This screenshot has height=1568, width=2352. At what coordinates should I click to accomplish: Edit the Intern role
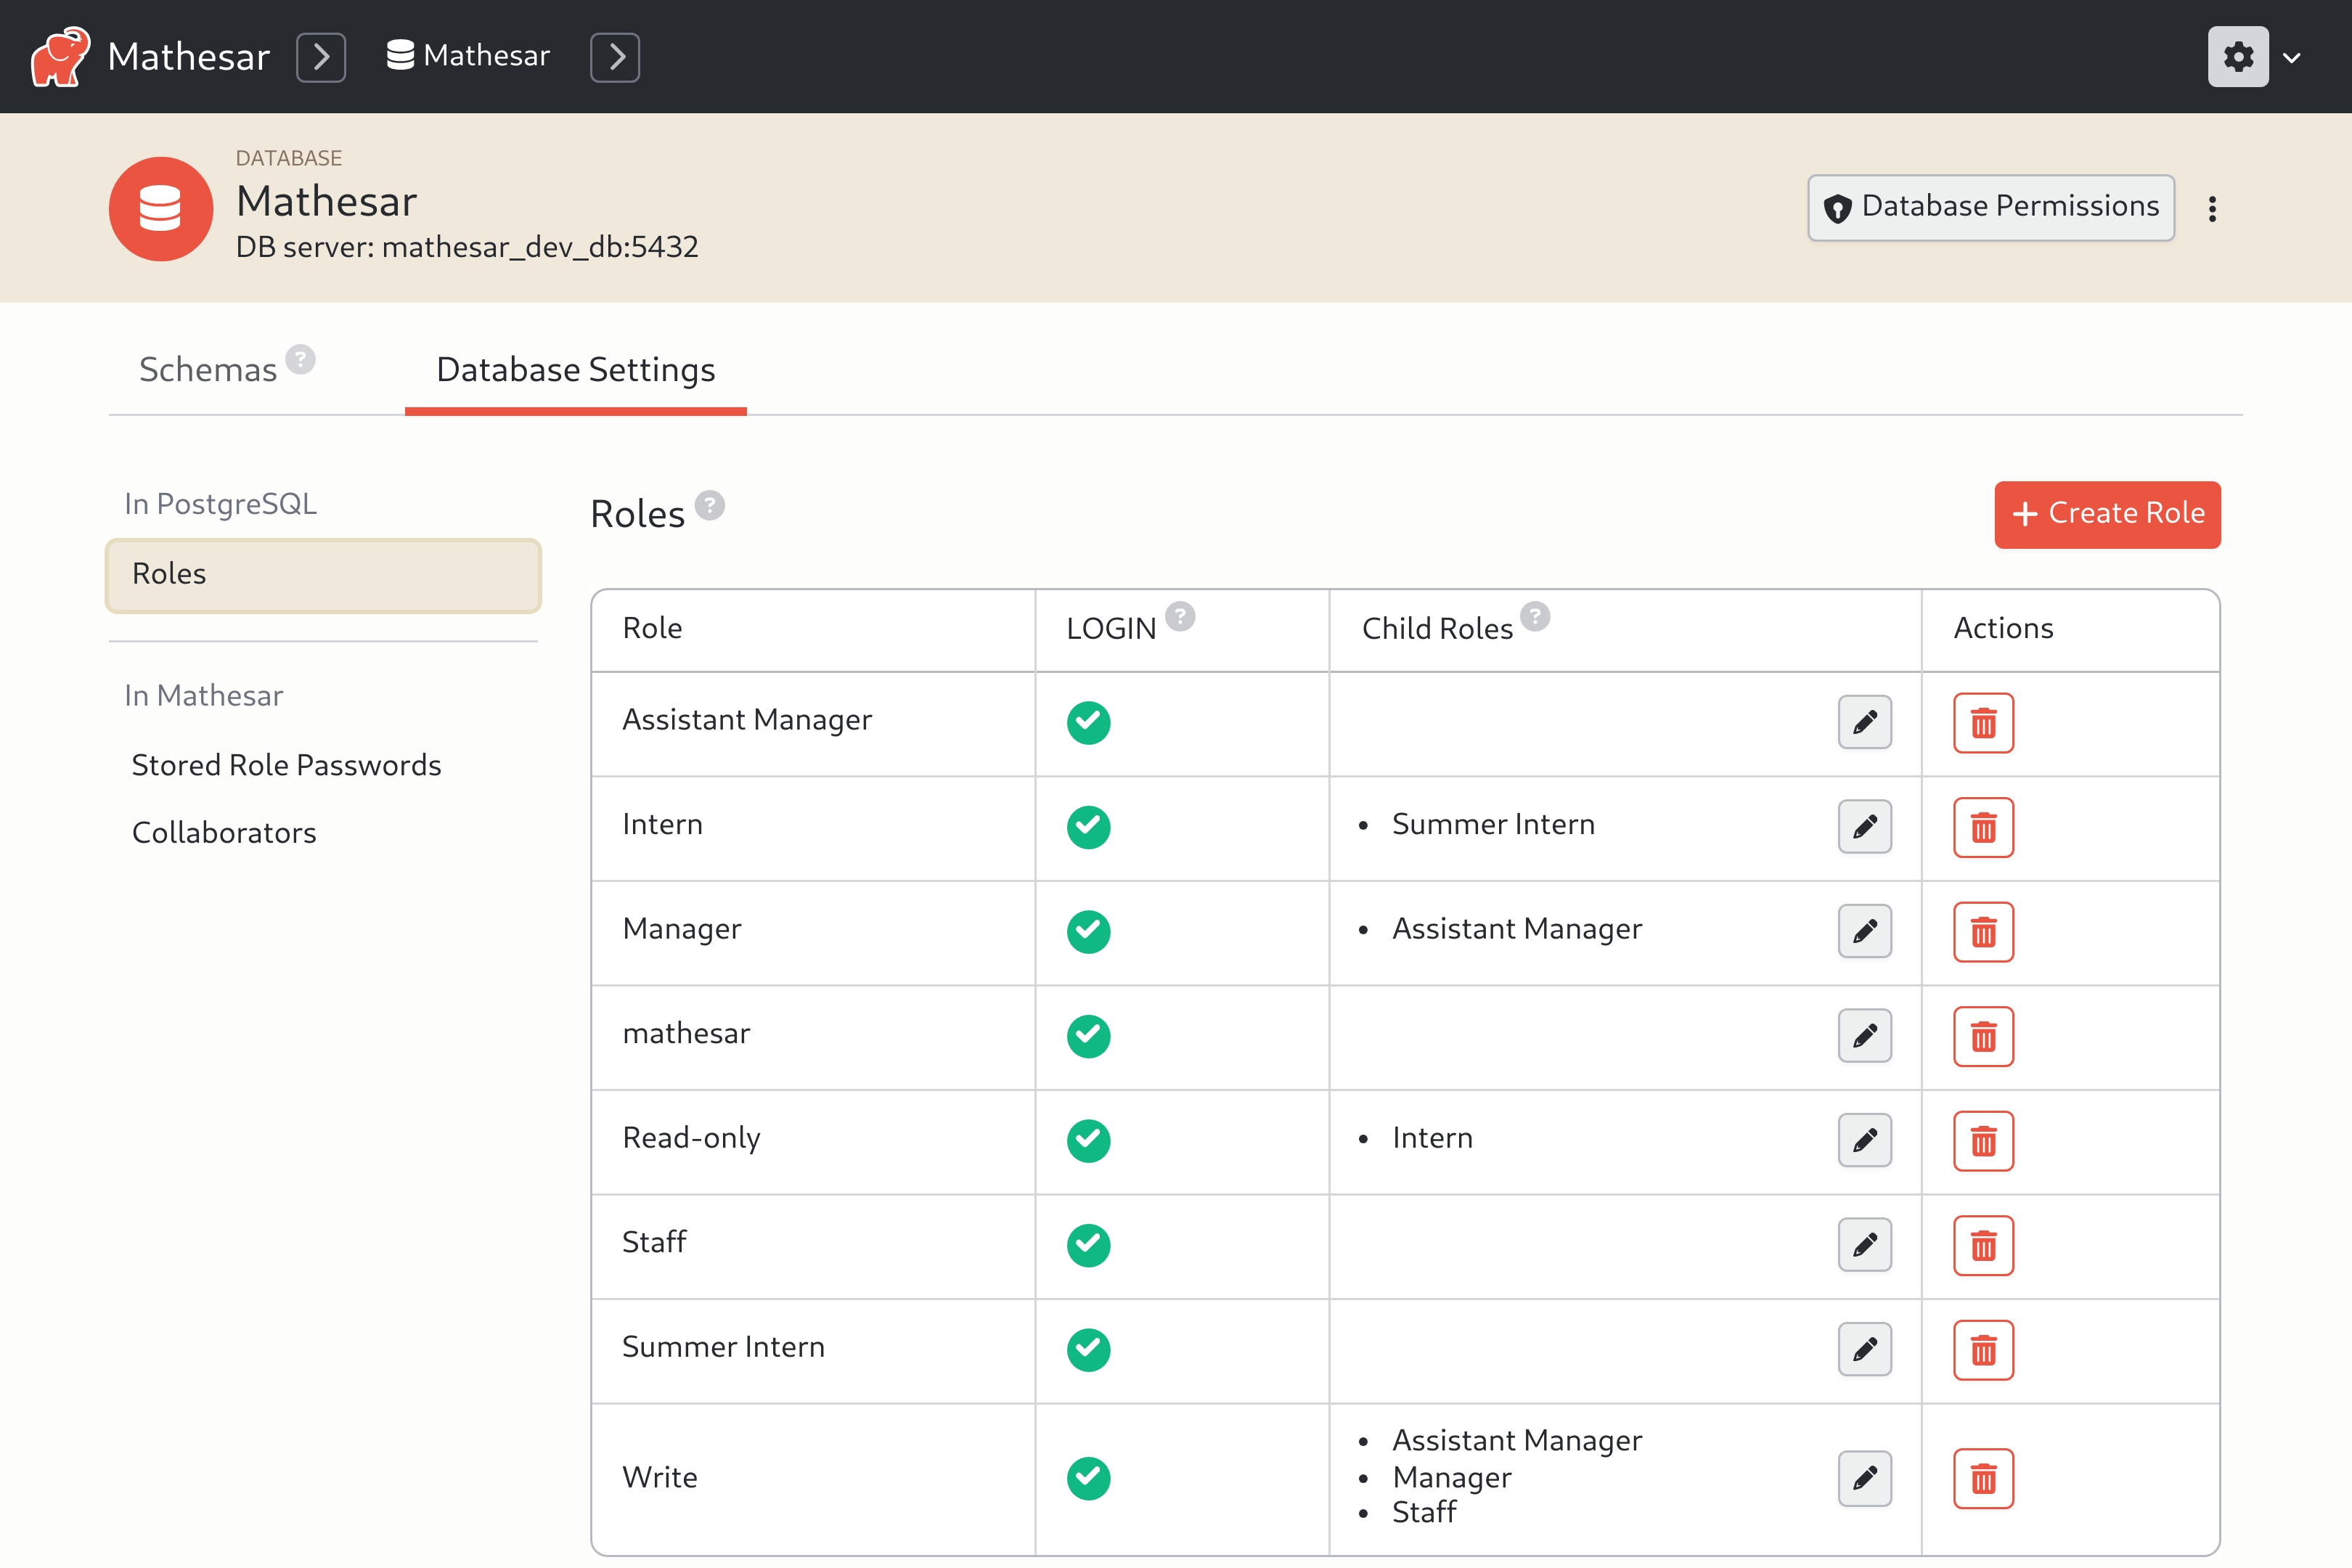(x=1864, y=827)
